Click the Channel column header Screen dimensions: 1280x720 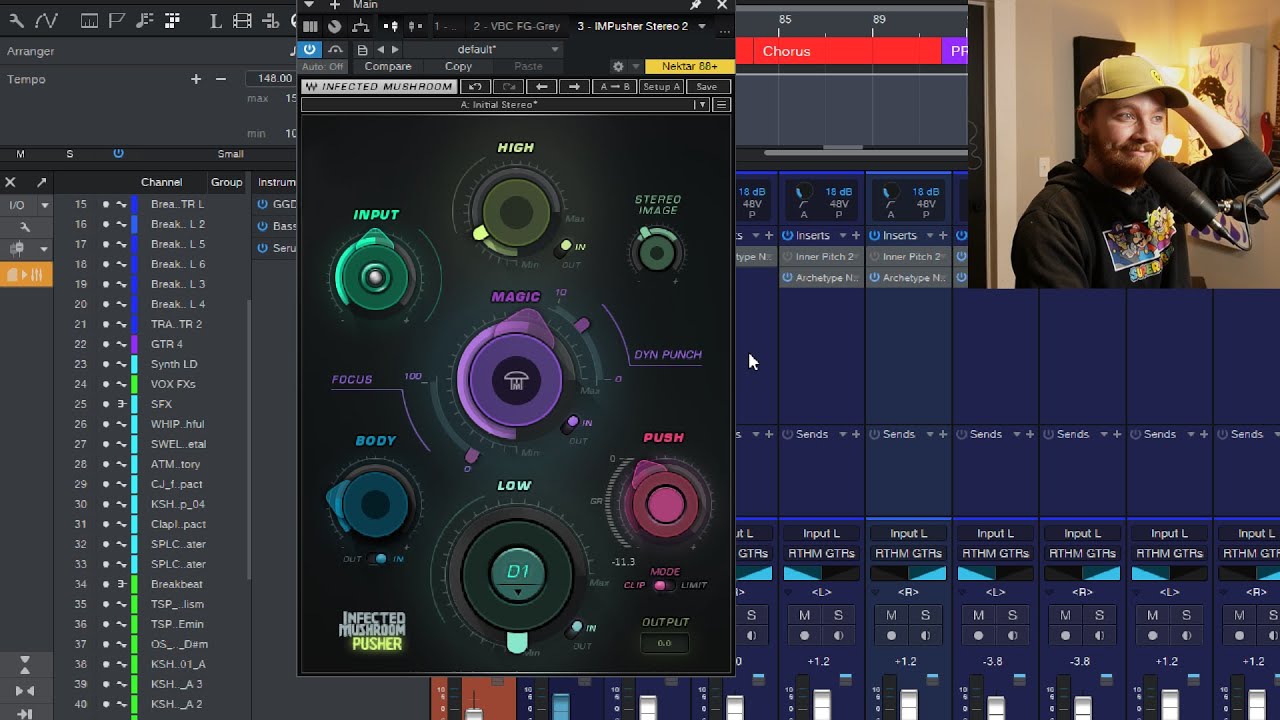click(161, 182)
